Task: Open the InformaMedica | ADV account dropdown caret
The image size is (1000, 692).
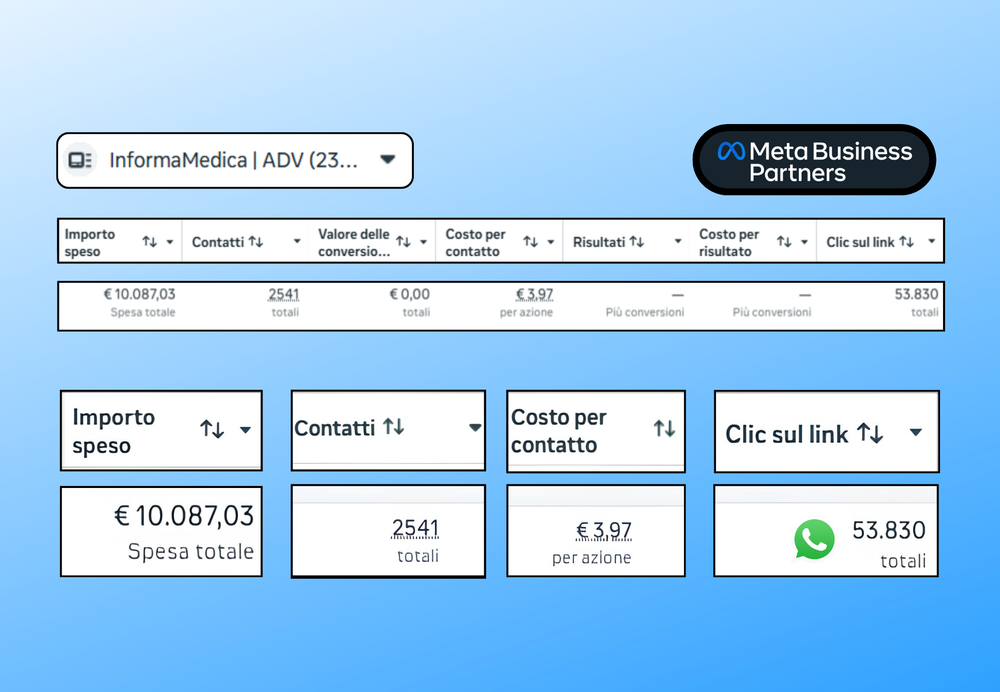Action: pos(388,159)
